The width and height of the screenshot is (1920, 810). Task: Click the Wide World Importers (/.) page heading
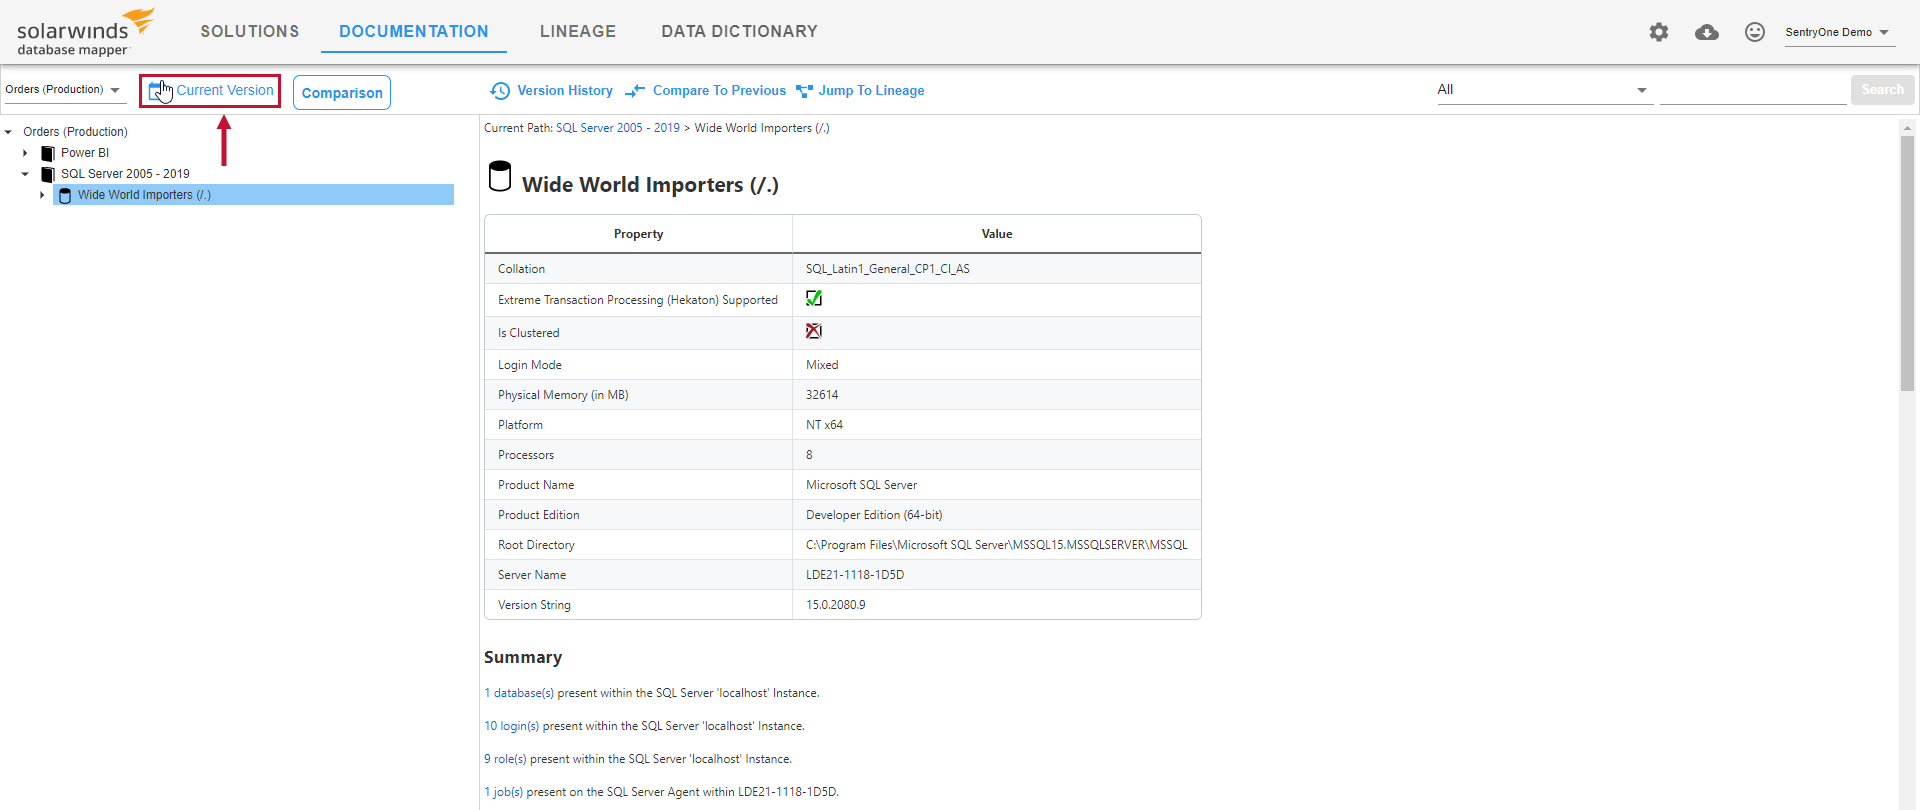[x=650, y=185]
